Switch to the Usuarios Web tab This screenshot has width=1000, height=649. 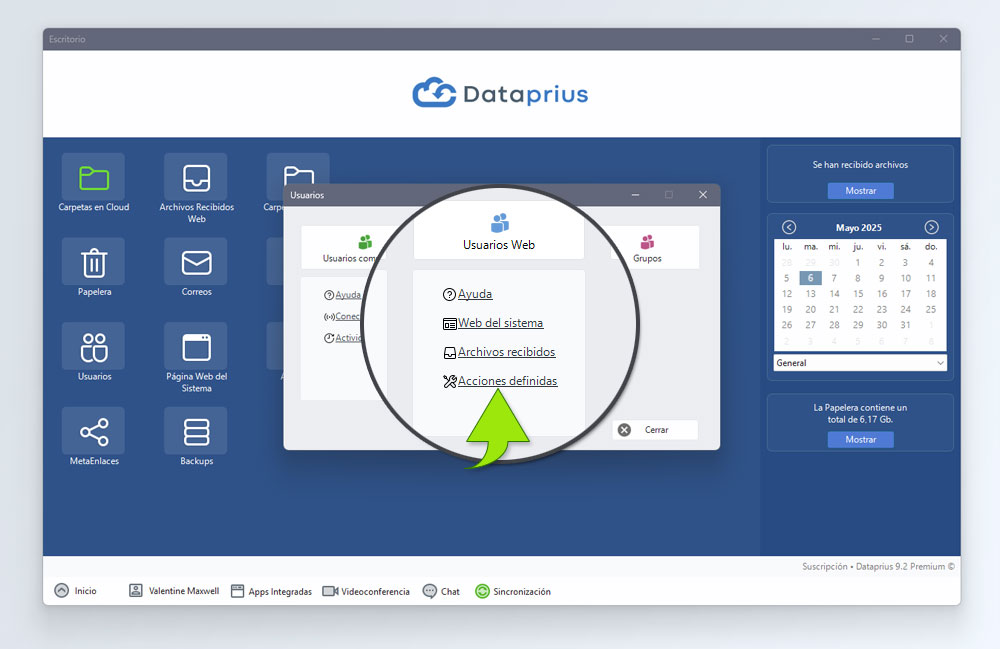pyautogui.click(x=498, y=233)
